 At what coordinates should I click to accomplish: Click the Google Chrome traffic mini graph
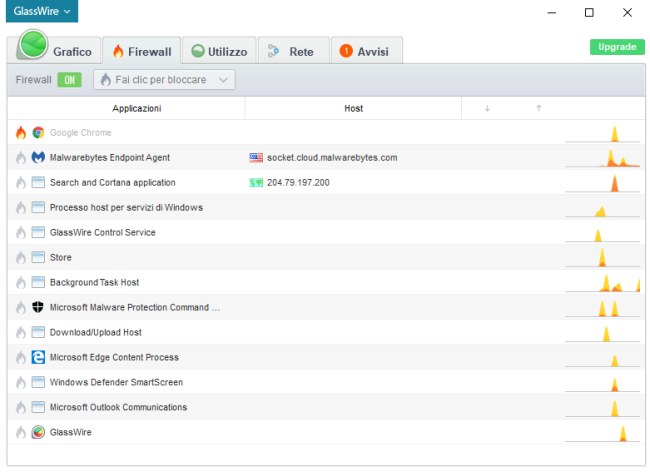(x=602, y=133)
